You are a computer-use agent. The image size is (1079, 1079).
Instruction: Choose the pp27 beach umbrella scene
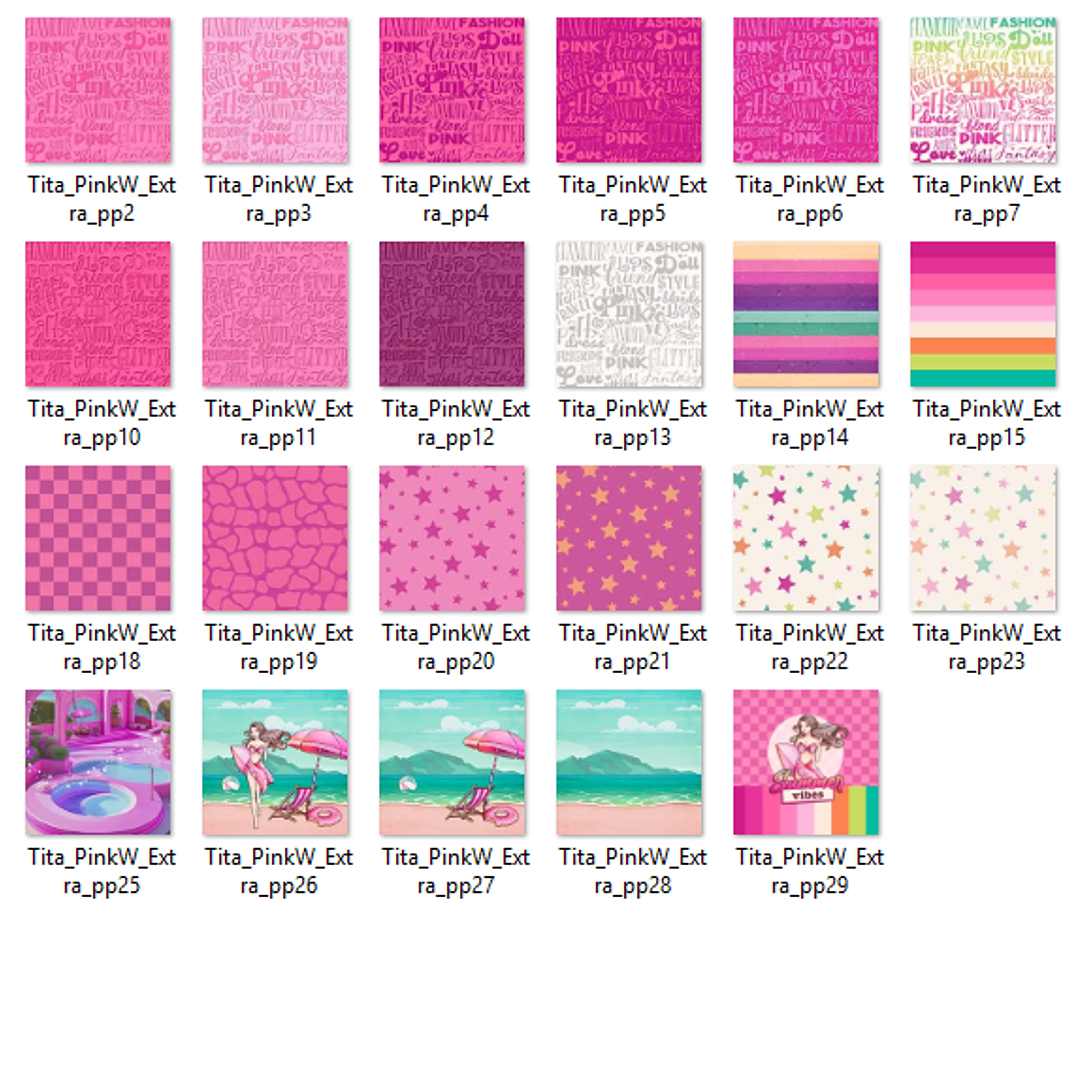coord(452,762)
